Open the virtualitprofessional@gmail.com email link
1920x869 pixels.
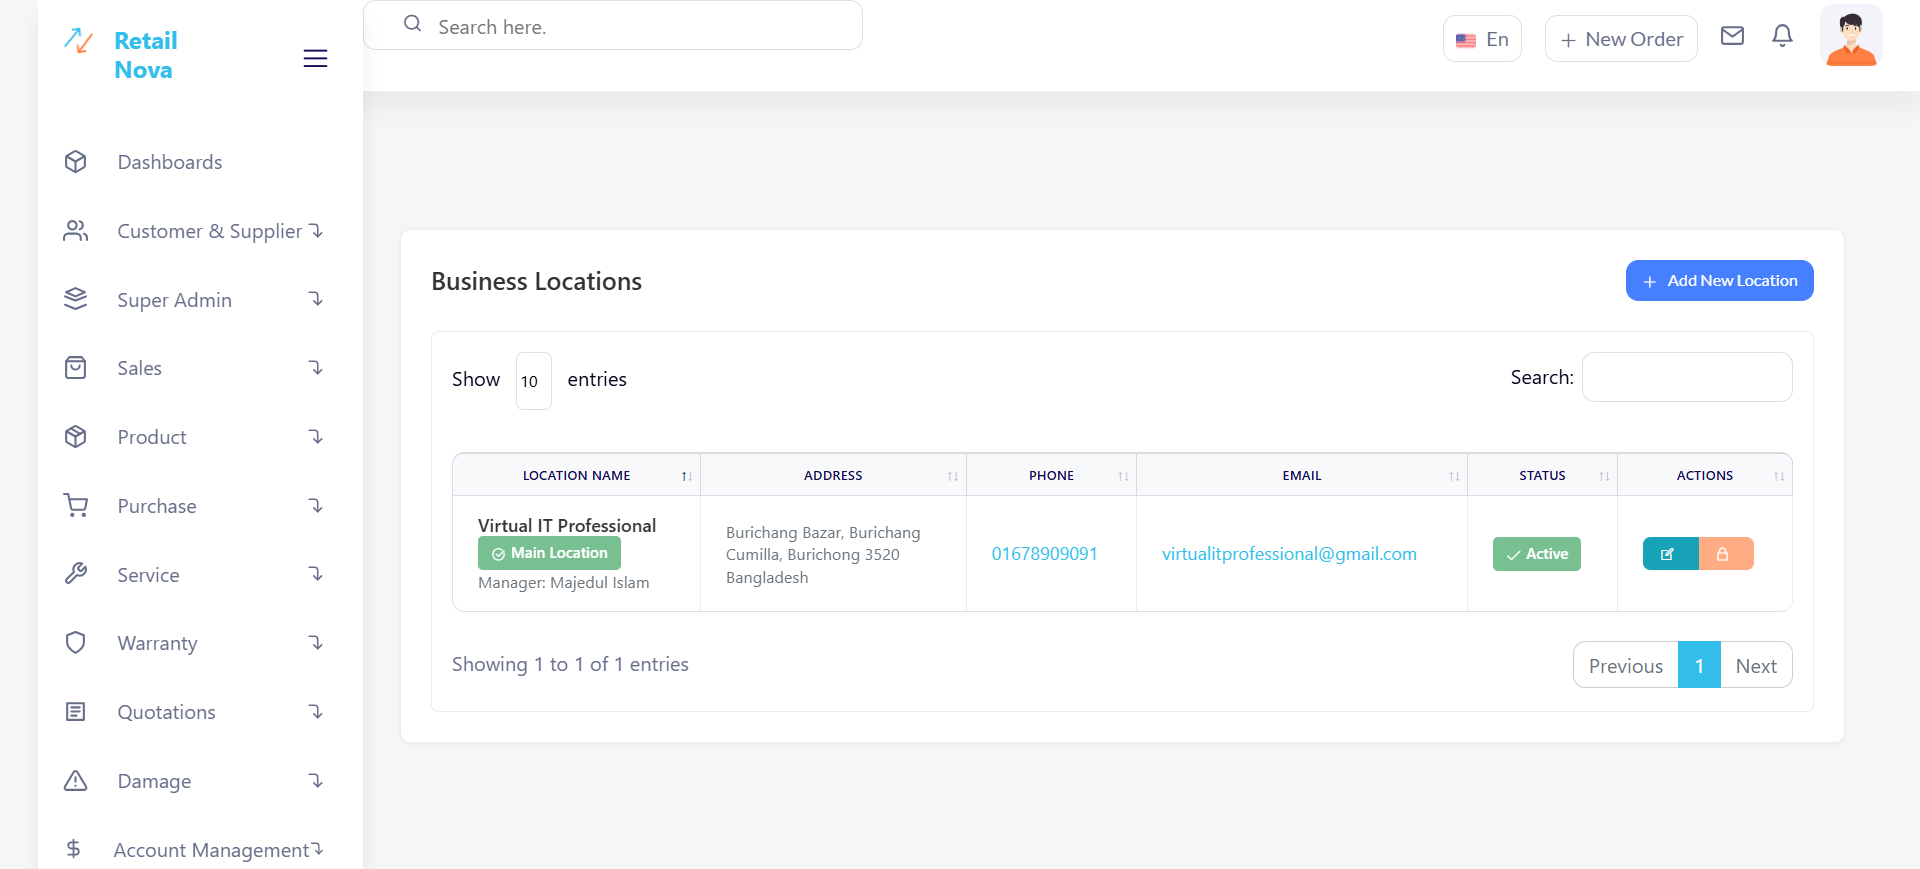click(x=1288, y=554)
